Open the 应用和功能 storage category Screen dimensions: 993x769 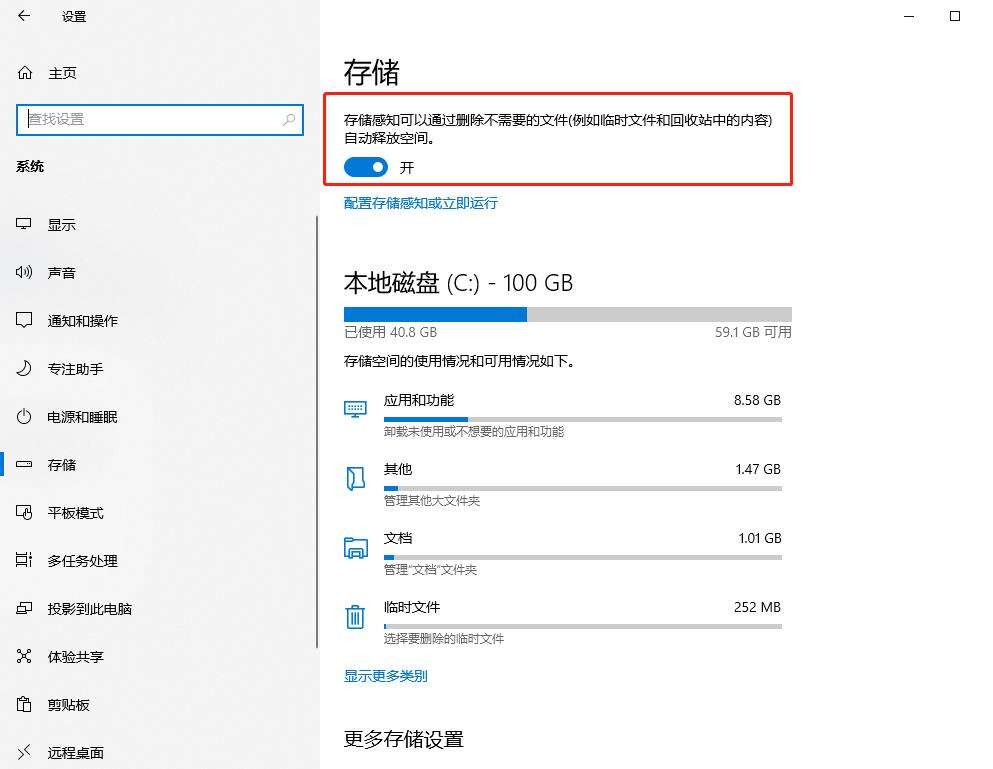point(564,415)
